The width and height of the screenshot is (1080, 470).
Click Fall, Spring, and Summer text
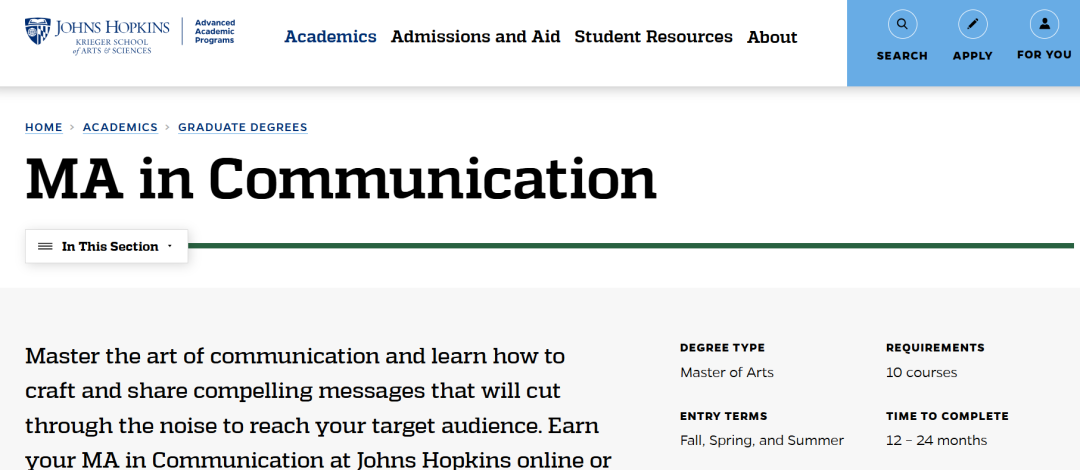coord(762,441)
